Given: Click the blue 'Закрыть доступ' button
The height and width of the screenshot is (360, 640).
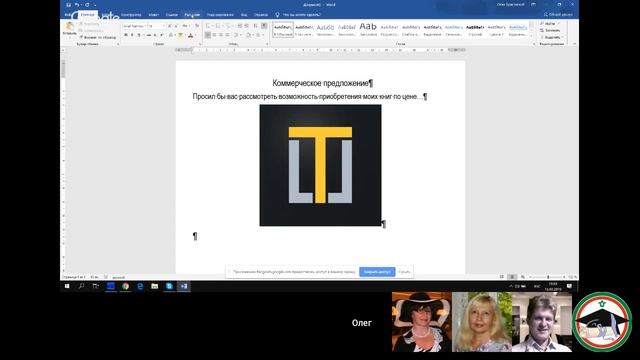Looking at the screenshot, I should pos(377,272).
